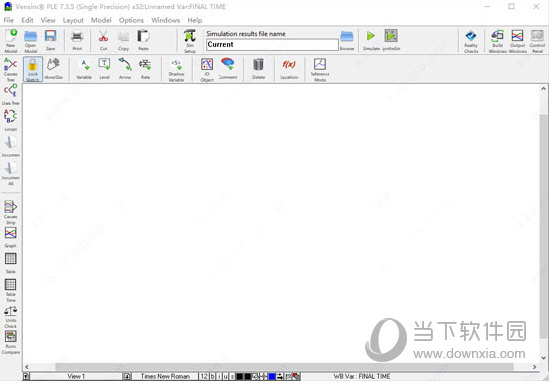Toggle italic 'i' in status bar

[x=219, y=376]
